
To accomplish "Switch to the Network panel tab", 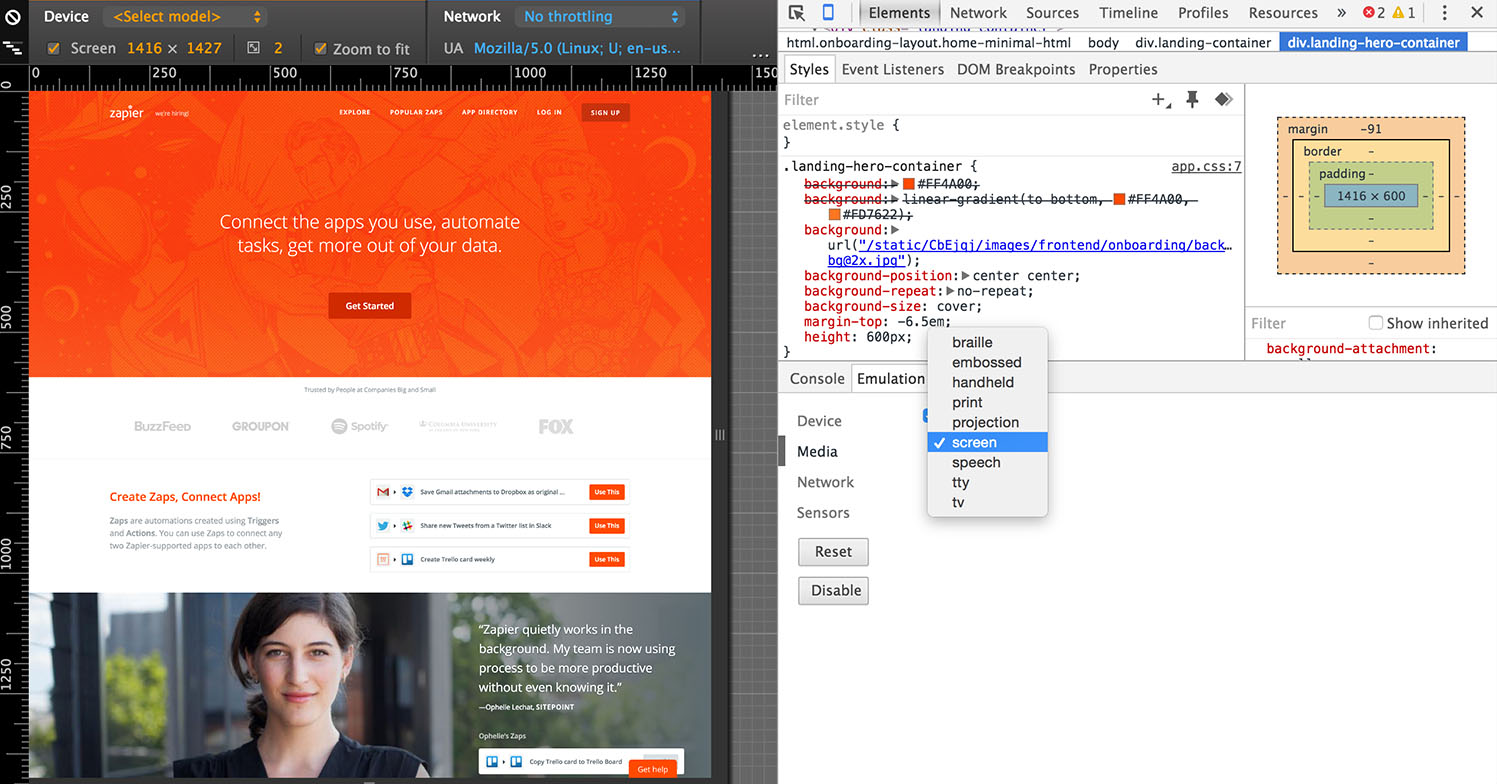I will click(977, 12).
